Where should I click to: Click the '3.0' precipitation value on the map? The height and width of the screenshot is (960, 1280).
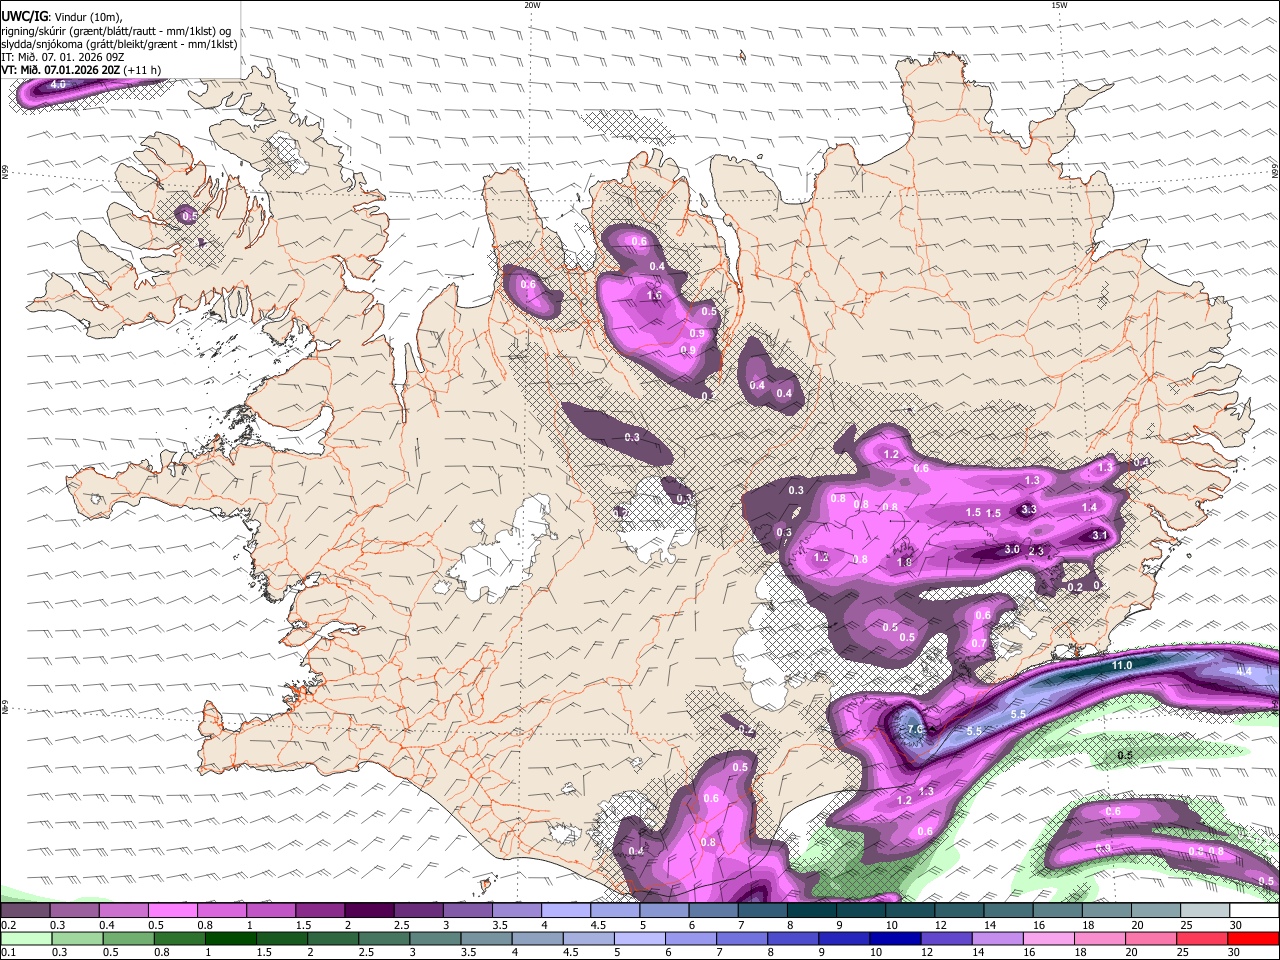1011,549
